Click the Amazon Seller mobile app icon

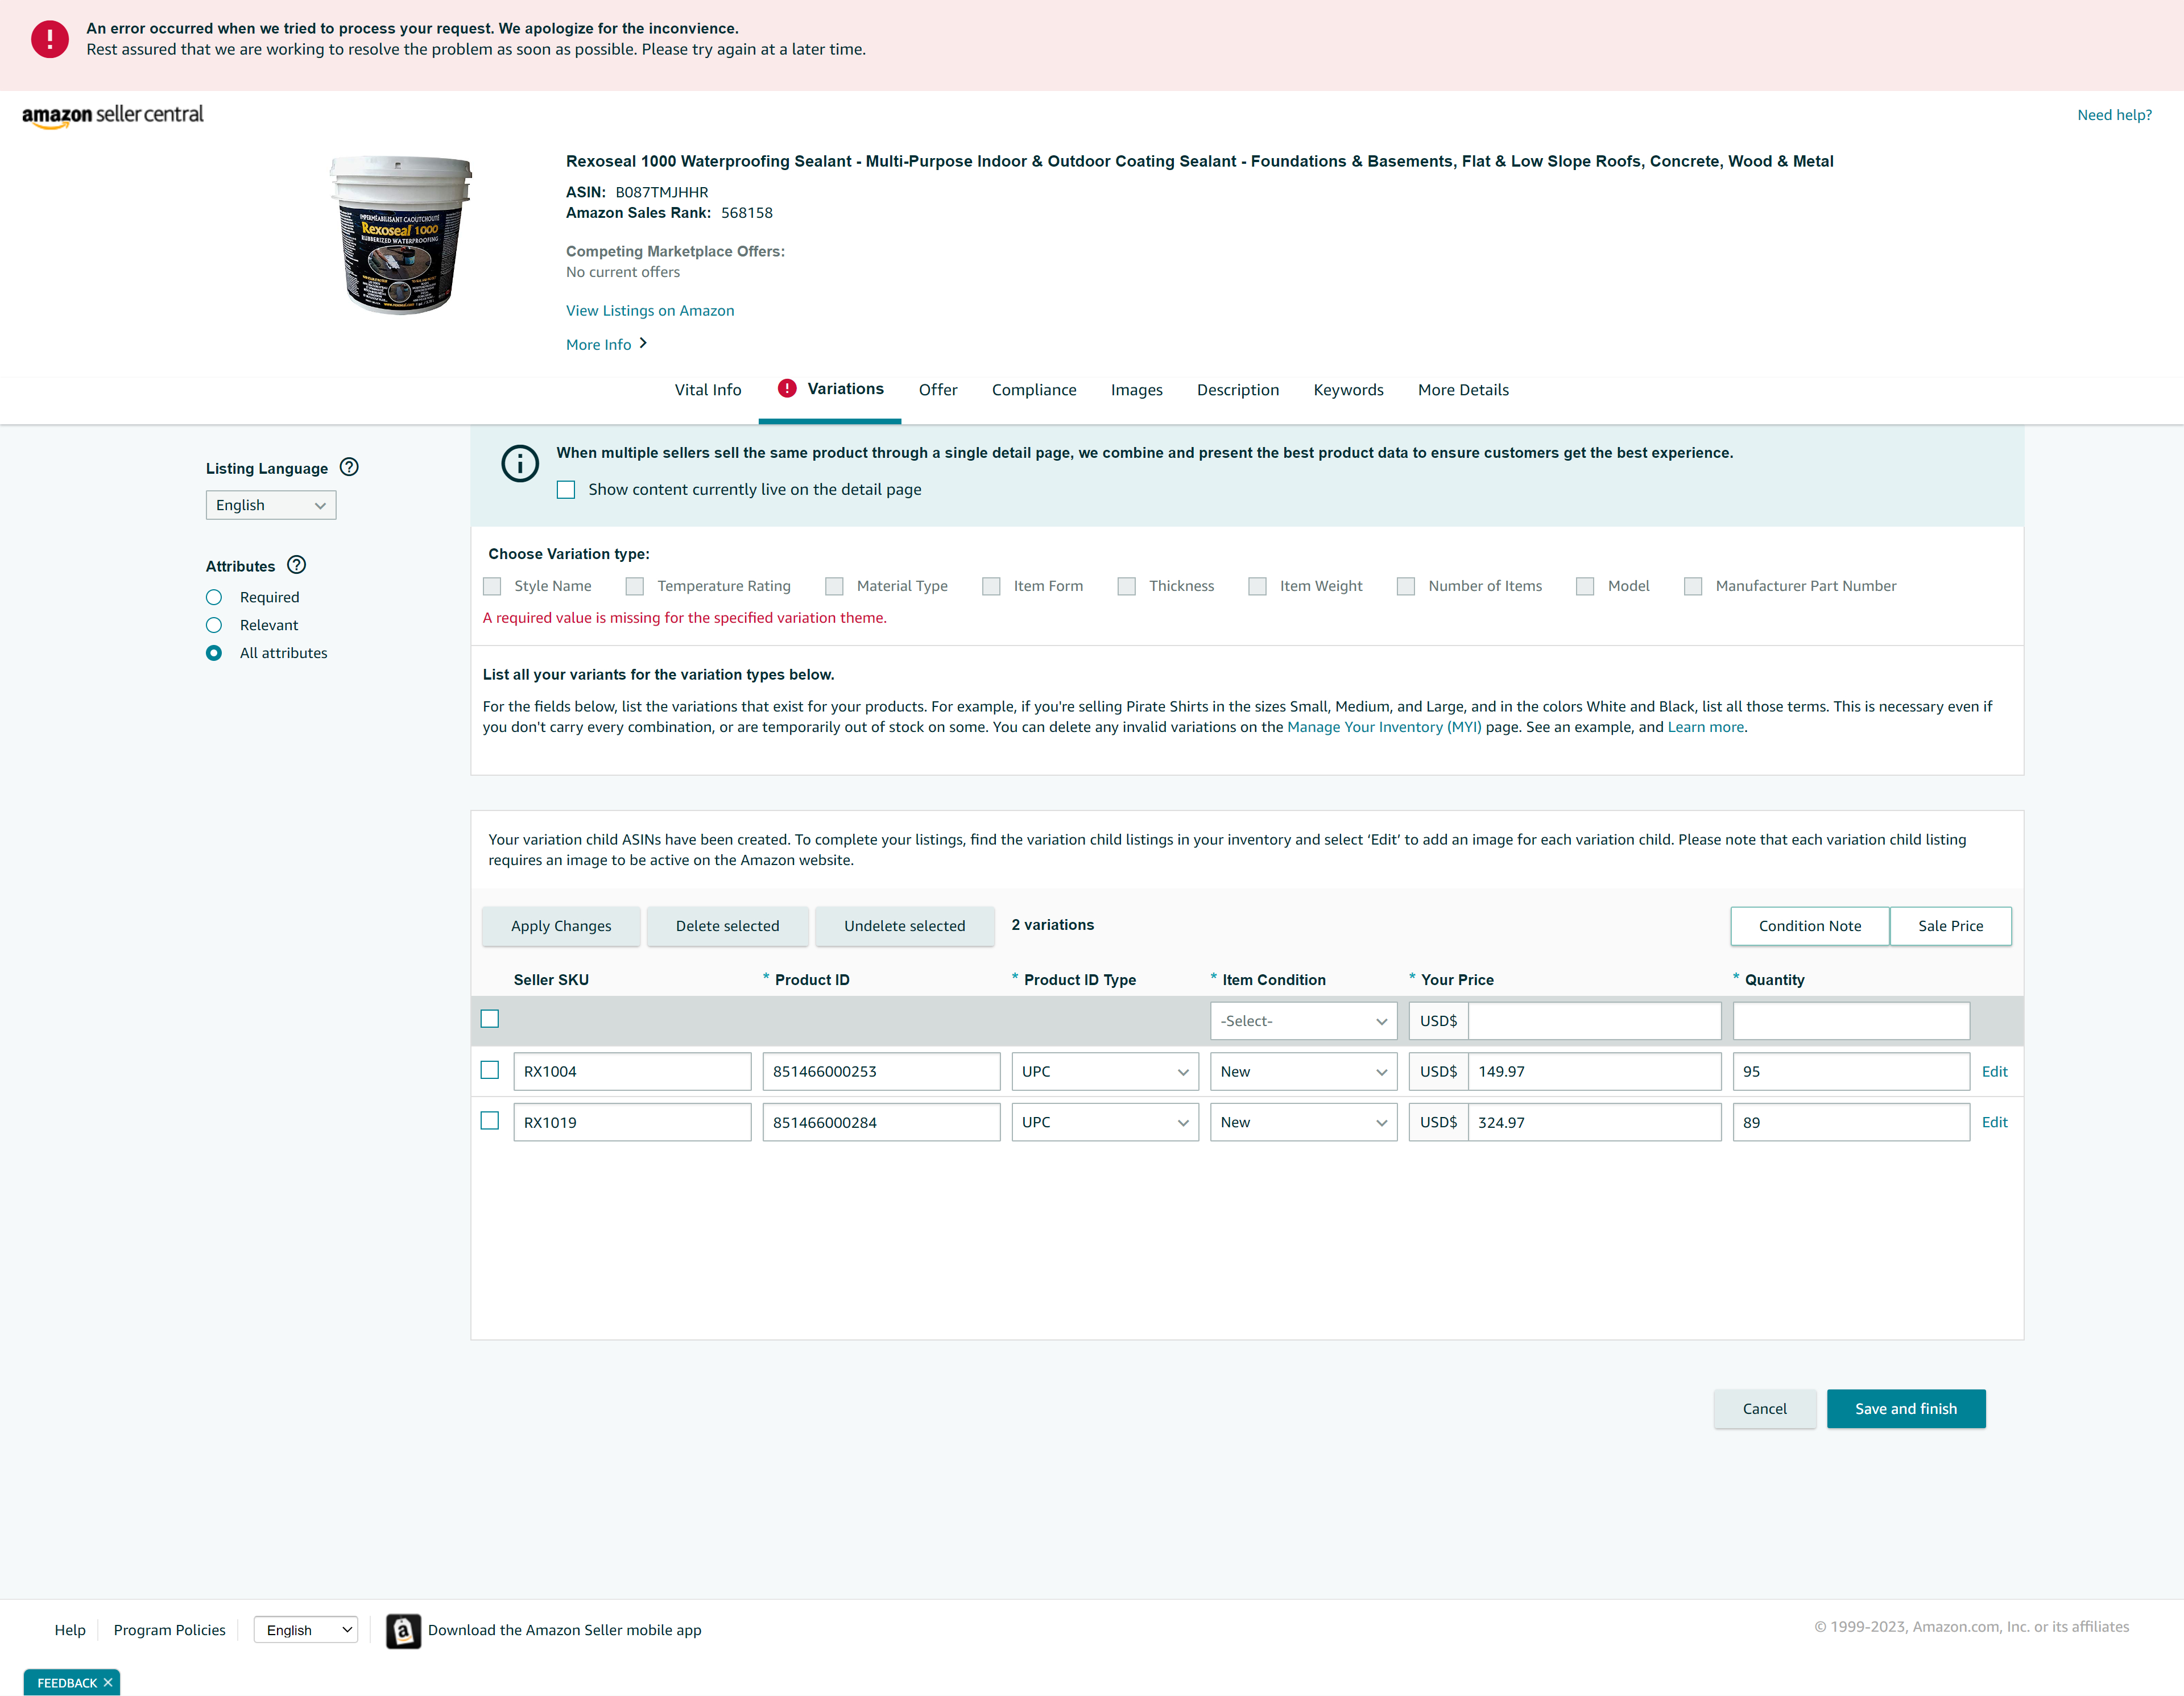pos(403,1630)
